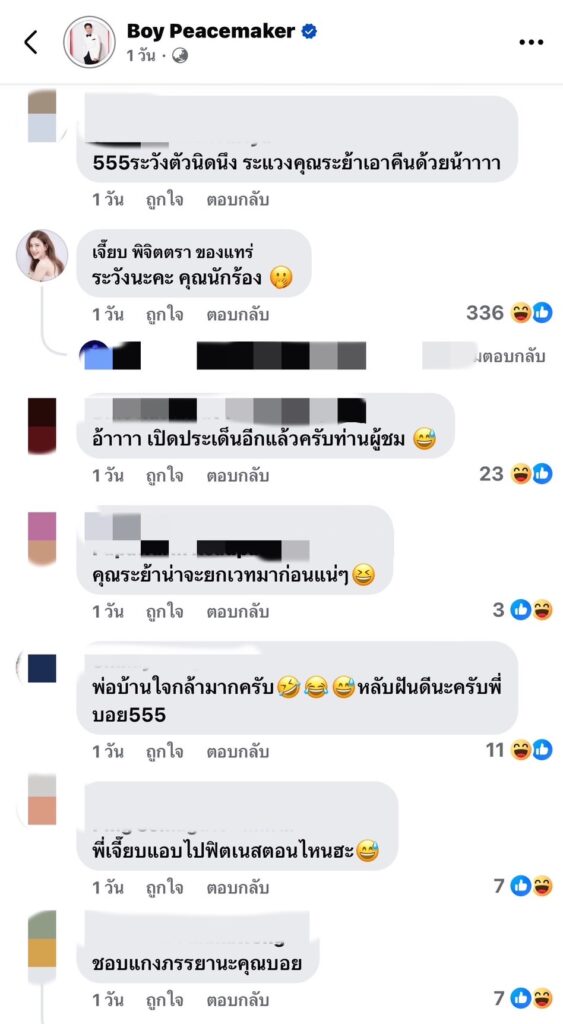563x1024 pixels.
Task: View the 11 reactions on พ่อบ้านใจกล้า comment
Action: point(519,750)
